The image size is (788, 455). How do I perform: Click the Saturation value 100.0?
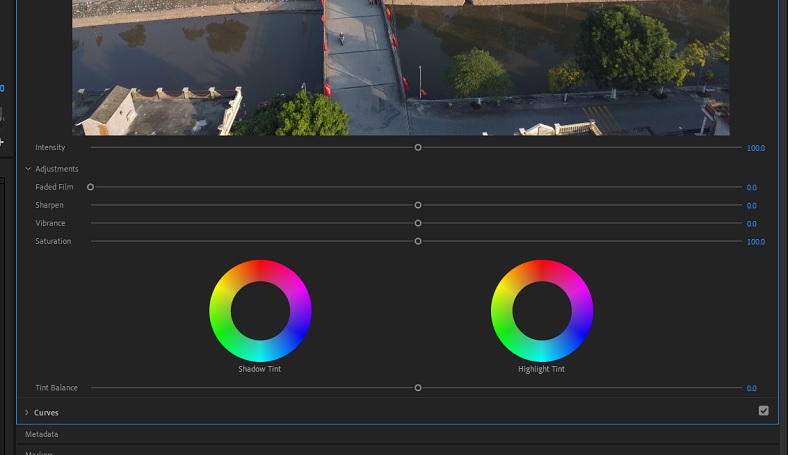coord(755,241)
